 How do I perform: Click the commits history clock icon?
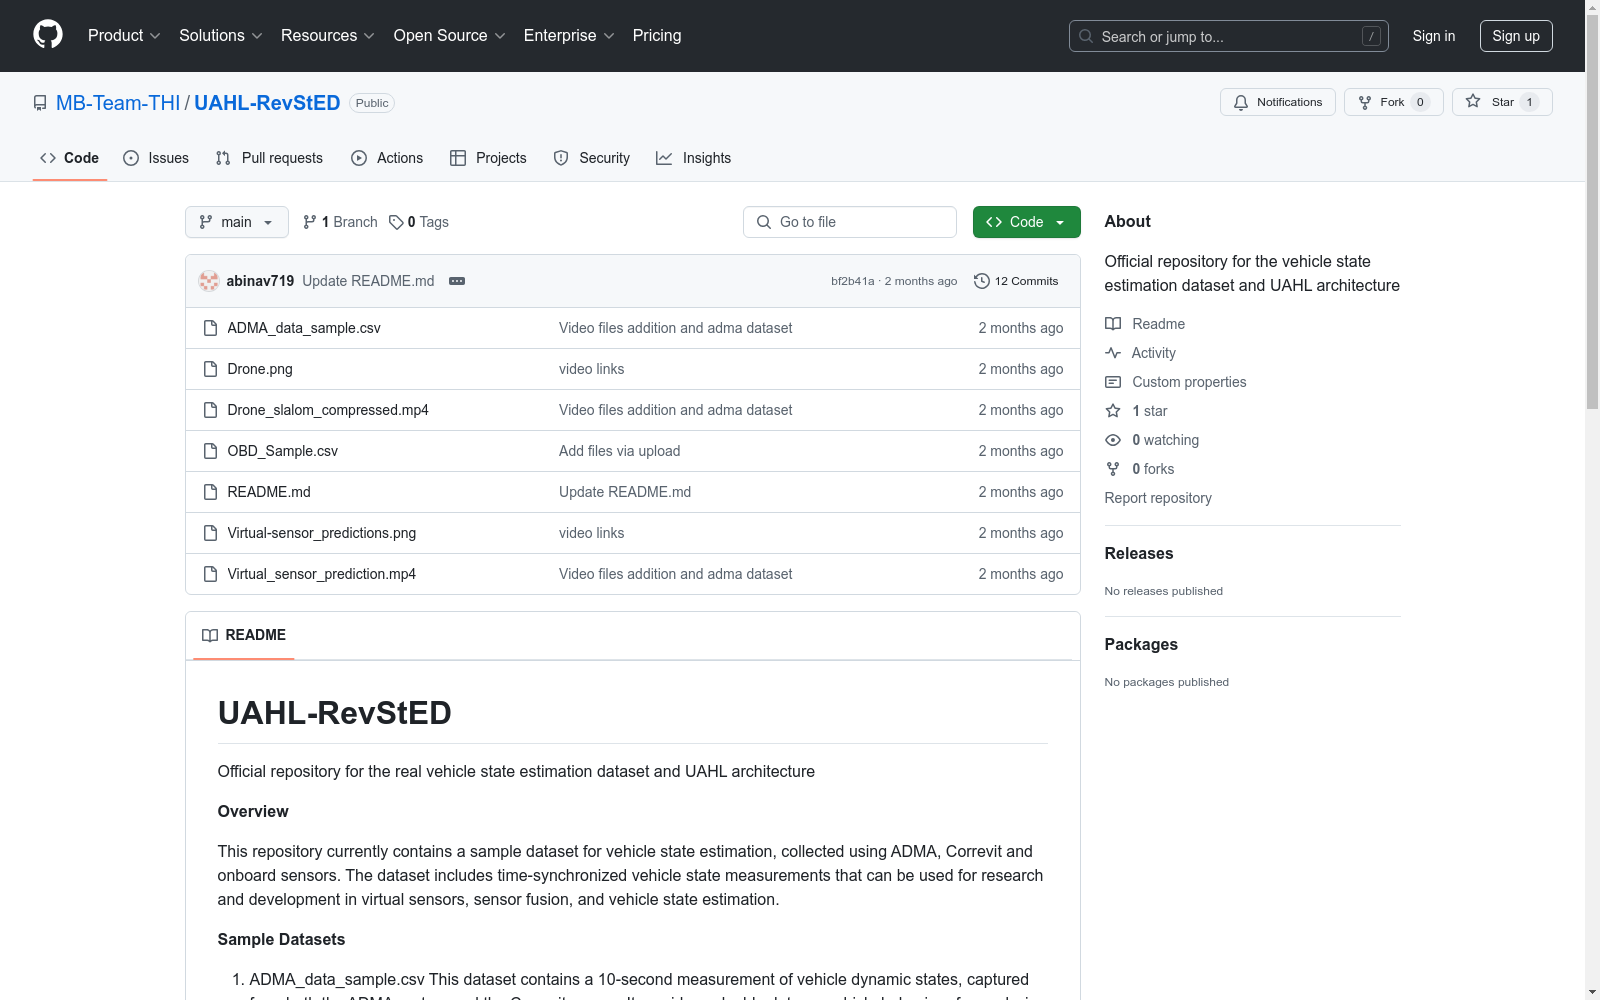[982, 281]
